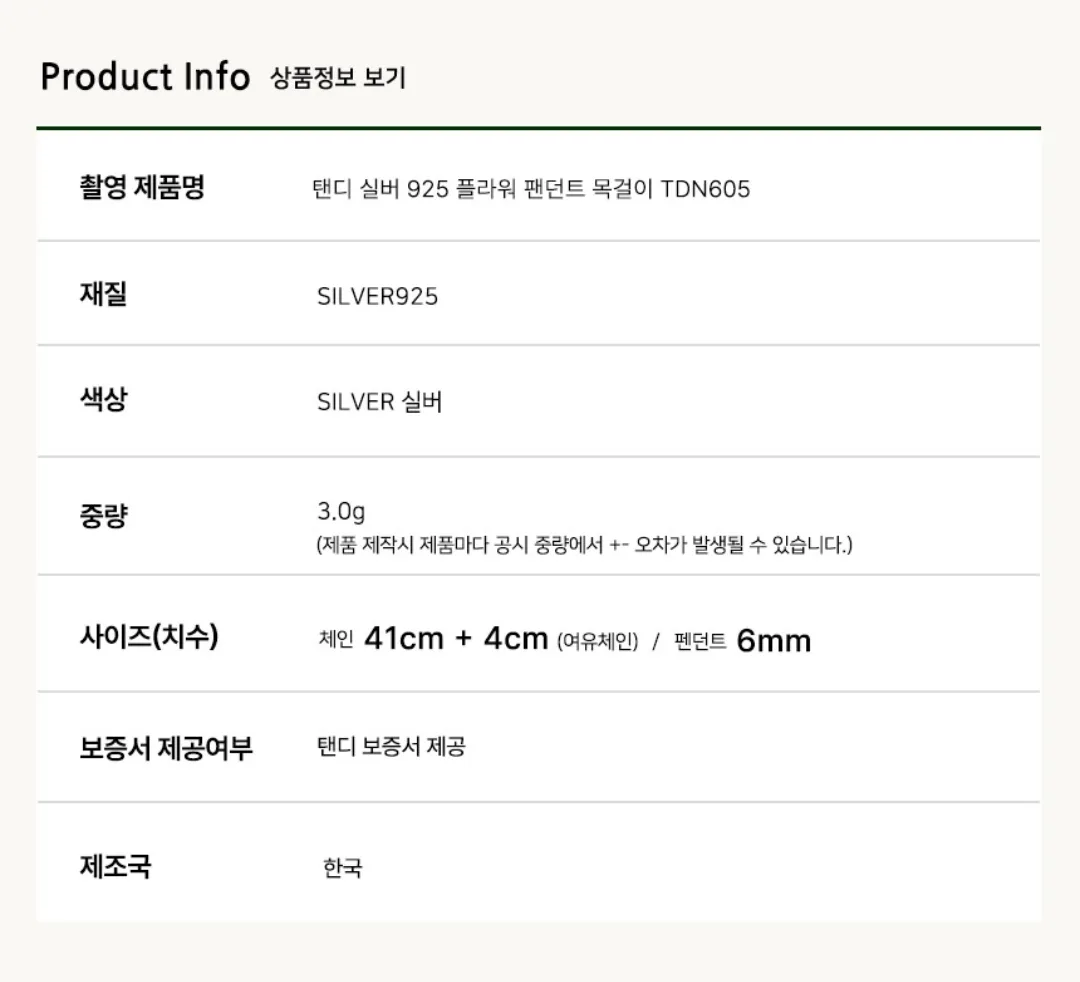Select the SILVER925 material value
The image size is (1080, 982).
(377, 296)
